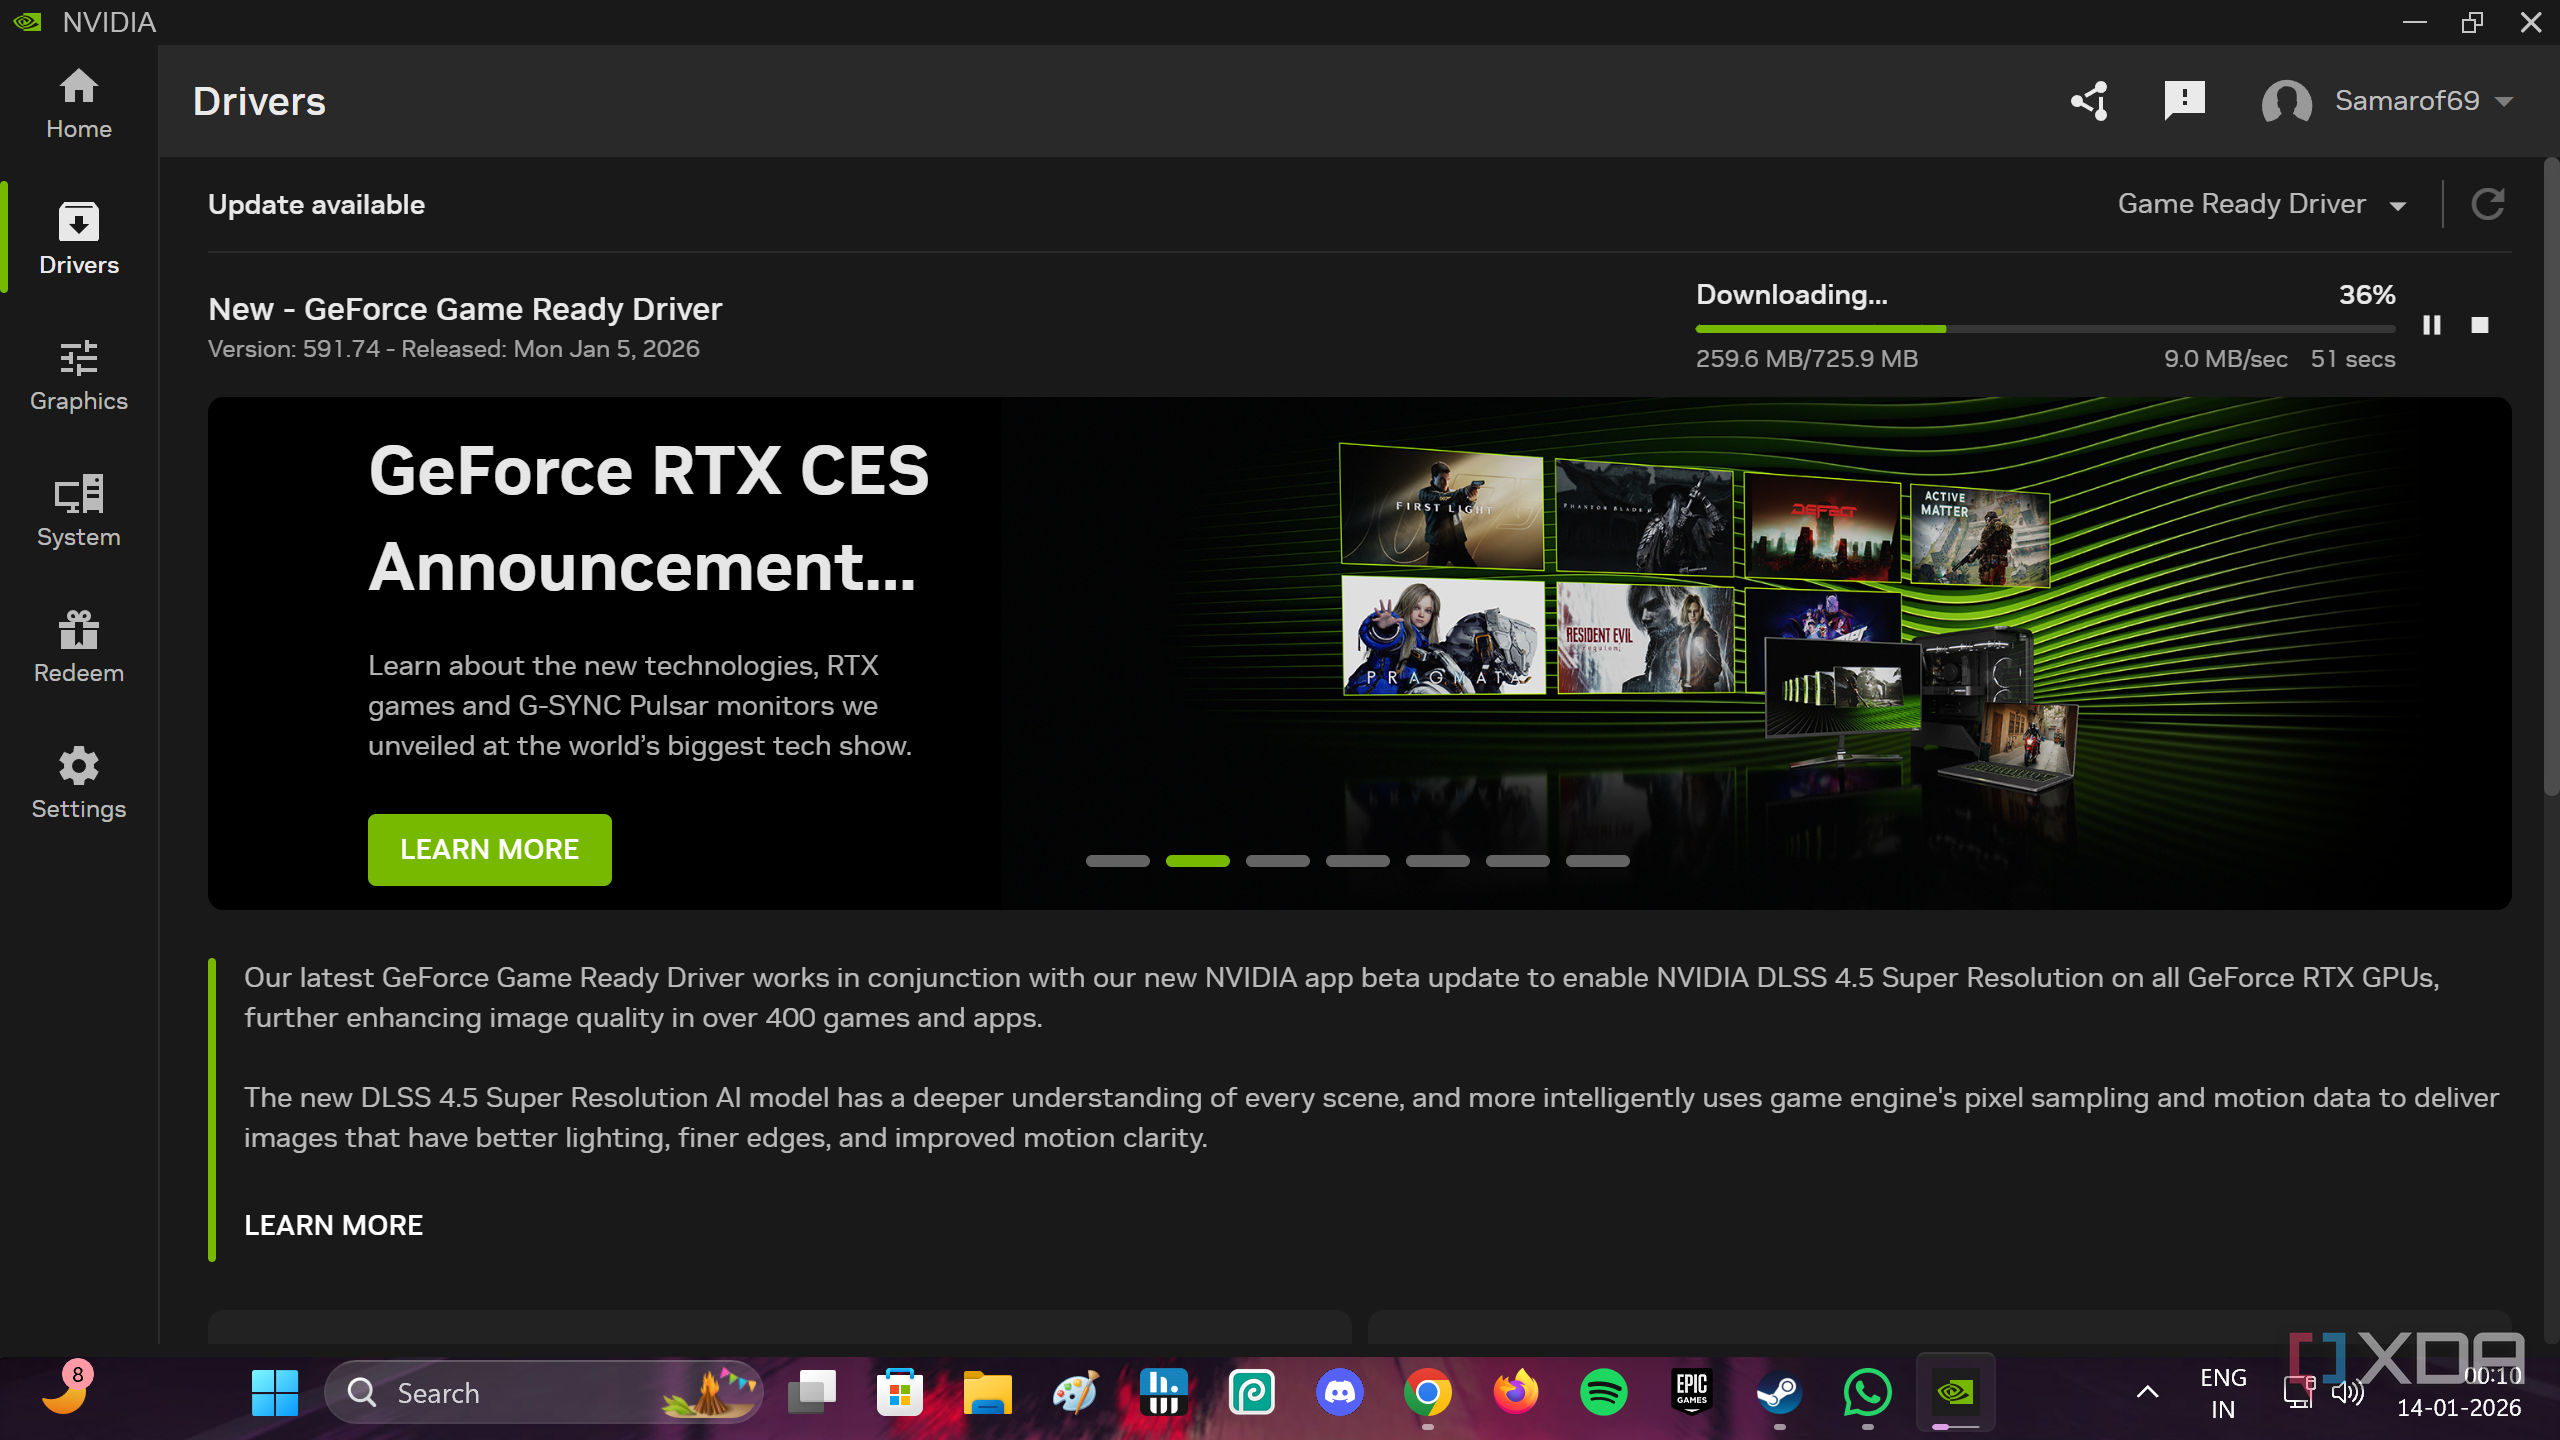
Task: Open Firefox from the taskbar
Action: pyautogui.click(x=1516, y=1393)
